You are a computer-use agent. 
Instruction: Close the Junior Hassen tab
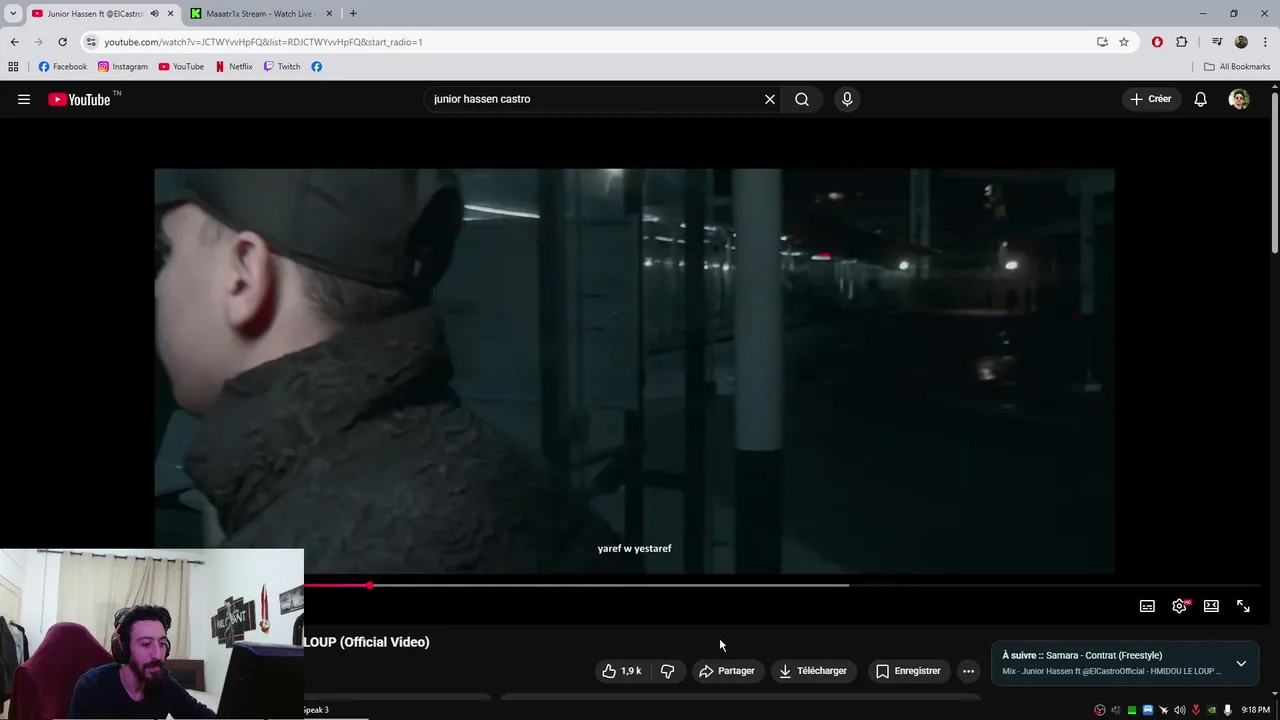pyautogui.click(x=171, y=14)
